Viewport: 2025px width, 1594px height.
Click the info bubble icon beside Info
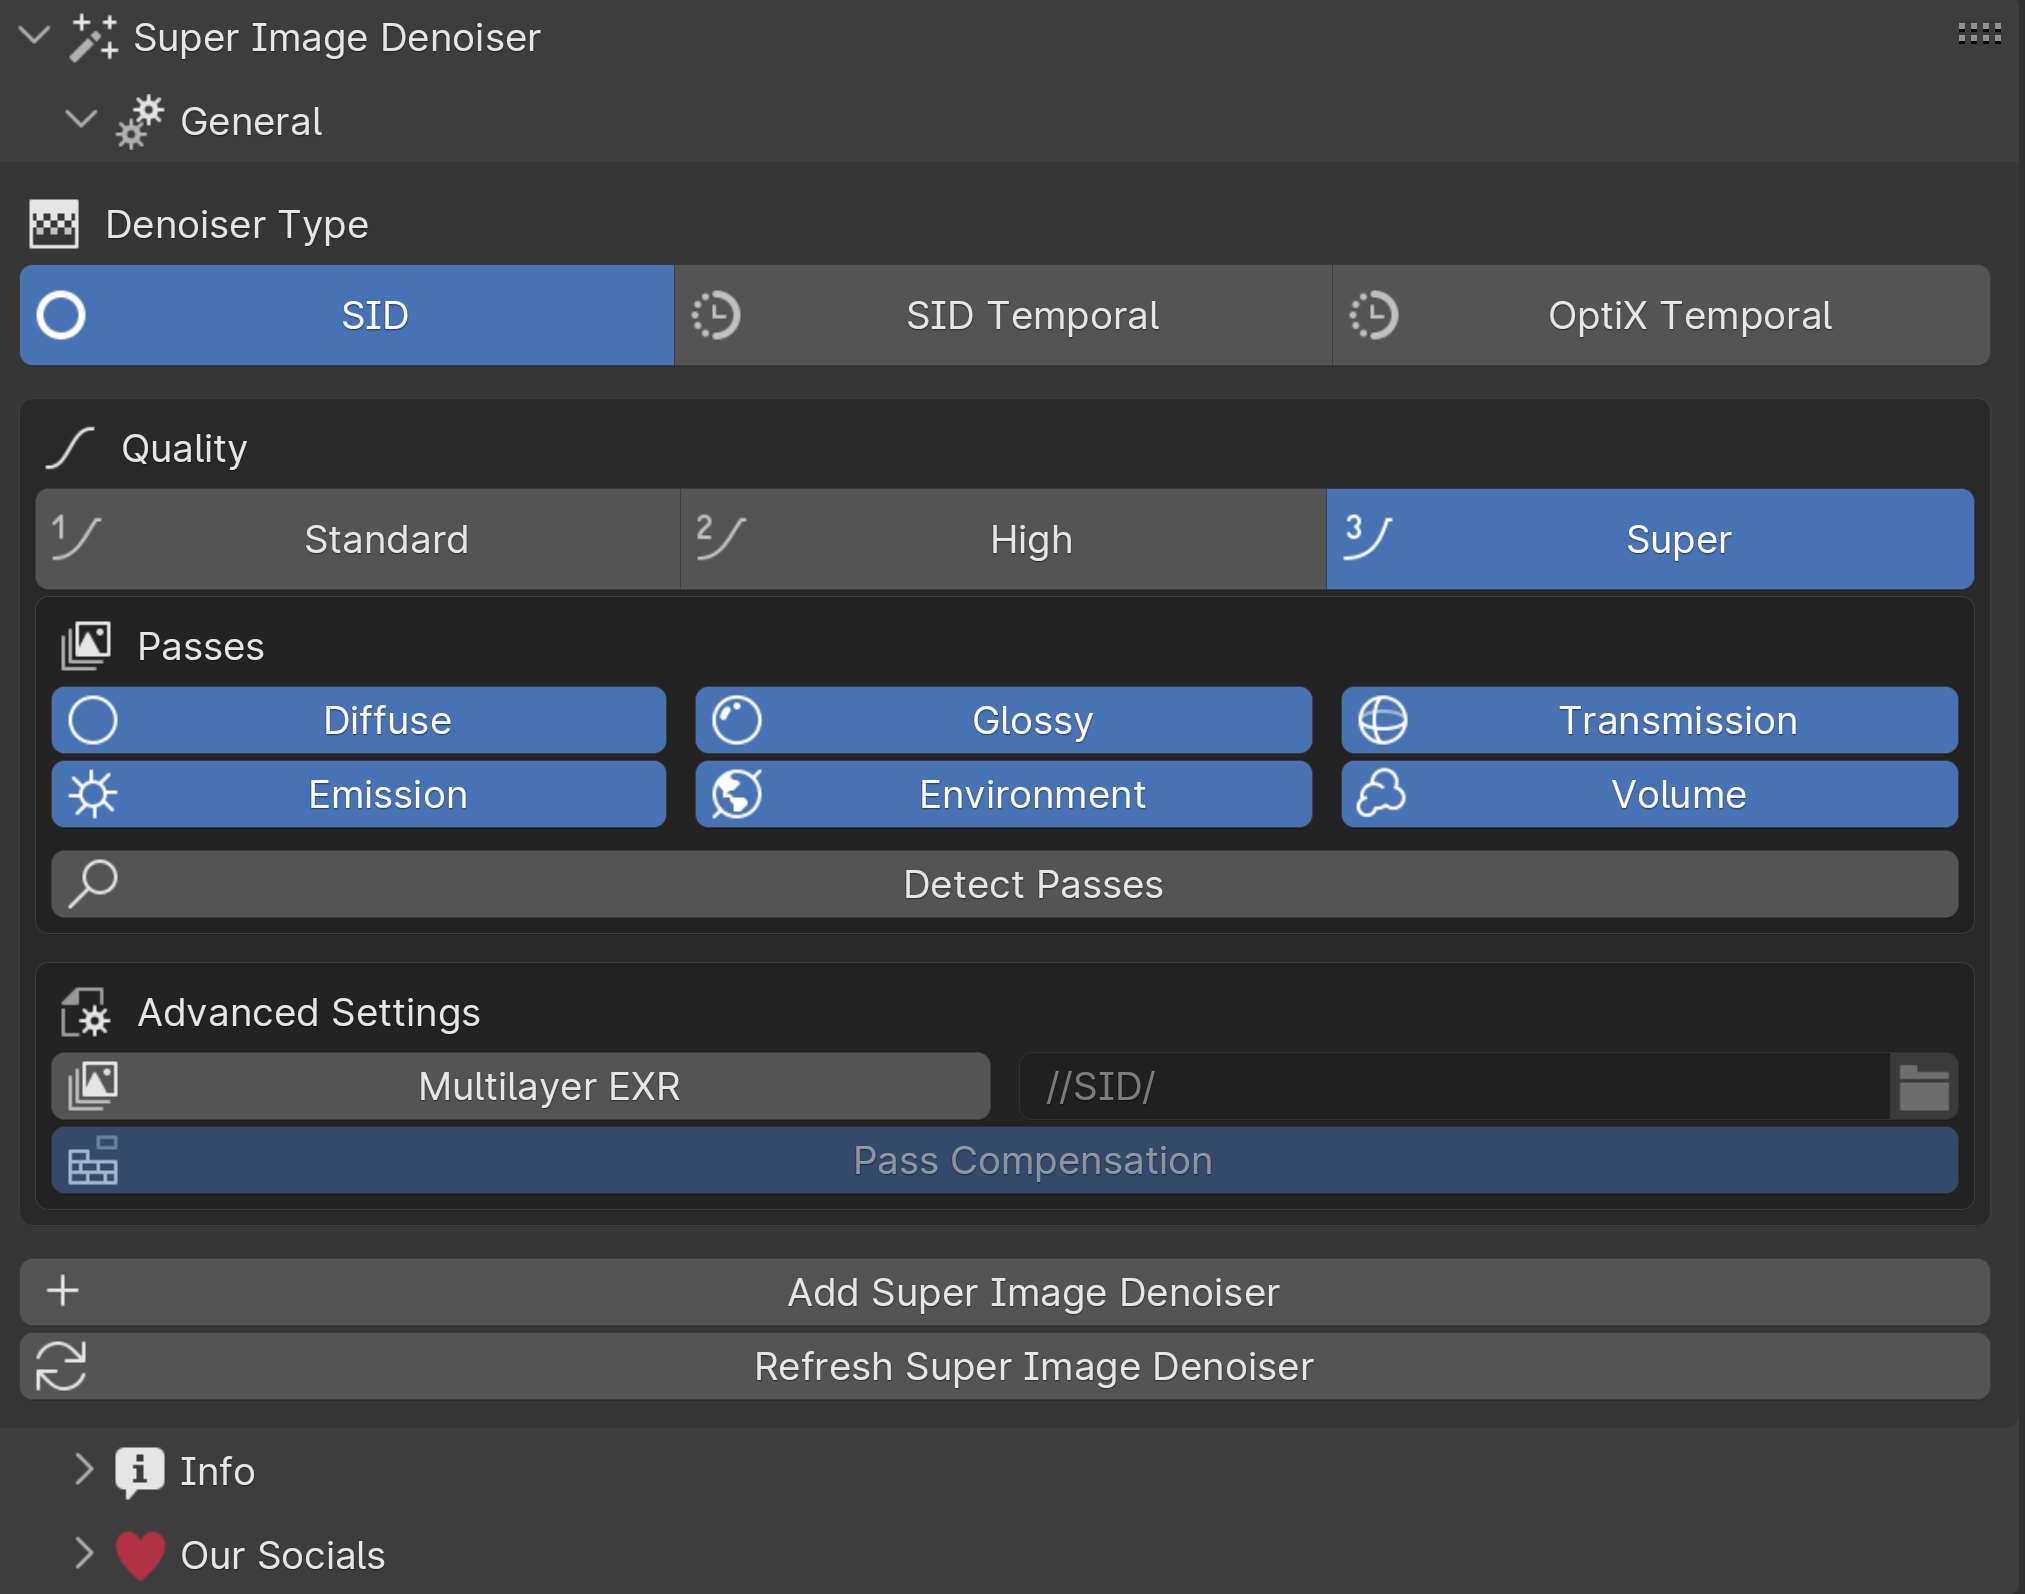coord(139,1471)
